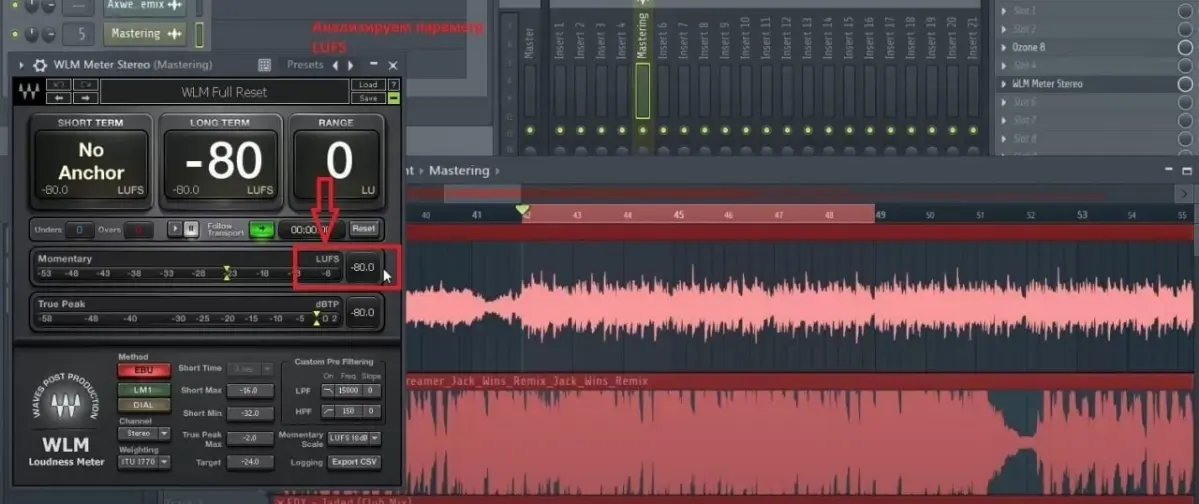Collapse the WLM lower panel with the green minus
The width and height of the screenshot is (1199, 504).
click(393, 98)
